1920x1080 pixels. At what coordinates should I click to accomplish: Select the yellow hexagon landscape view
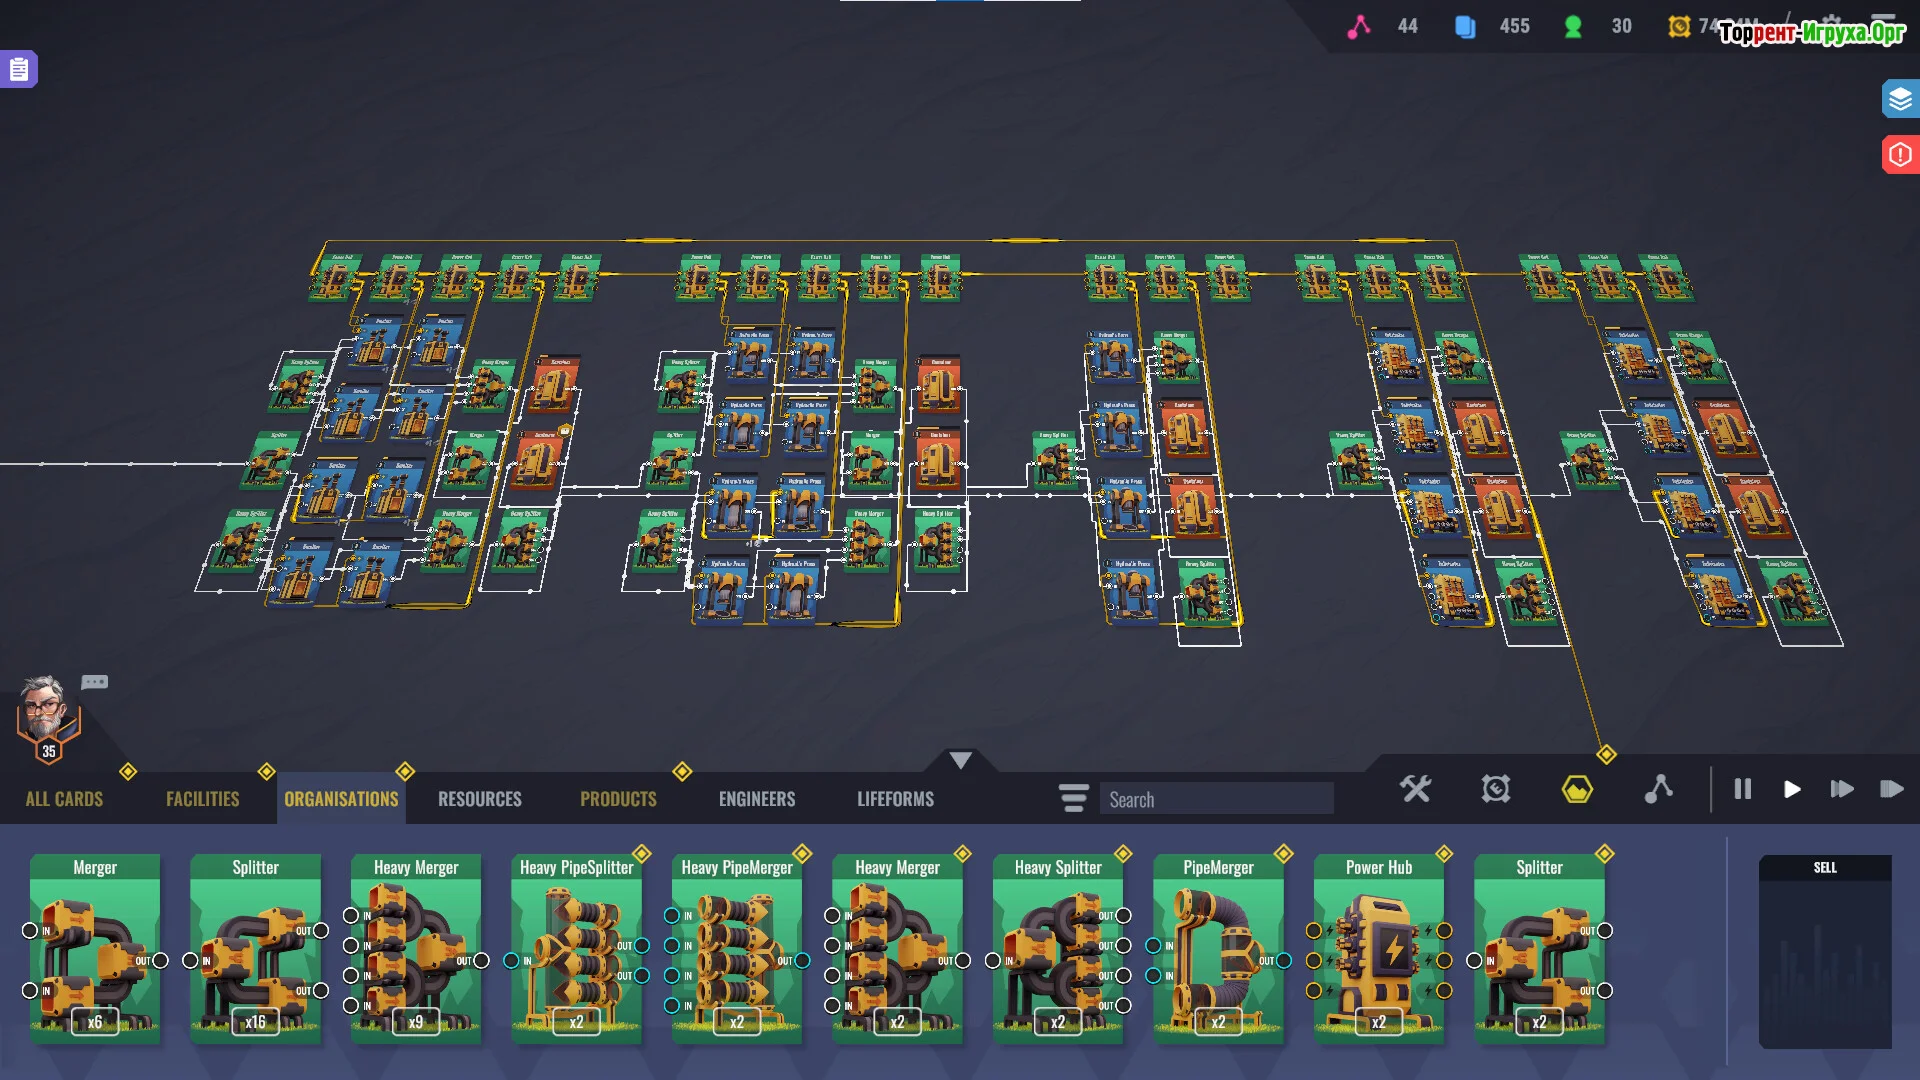tap(1577, 789)
